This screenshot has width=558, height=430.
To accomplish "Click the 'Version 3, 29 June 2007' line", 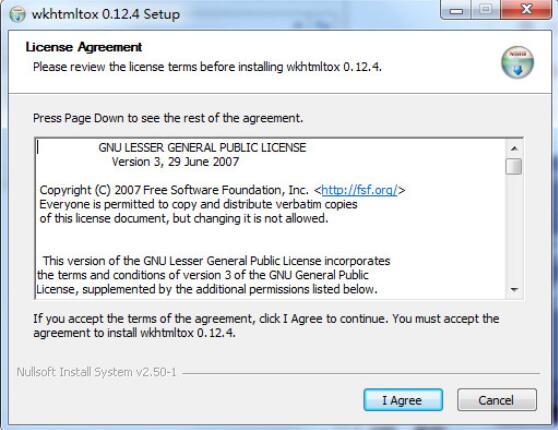I will click(175, 162).
